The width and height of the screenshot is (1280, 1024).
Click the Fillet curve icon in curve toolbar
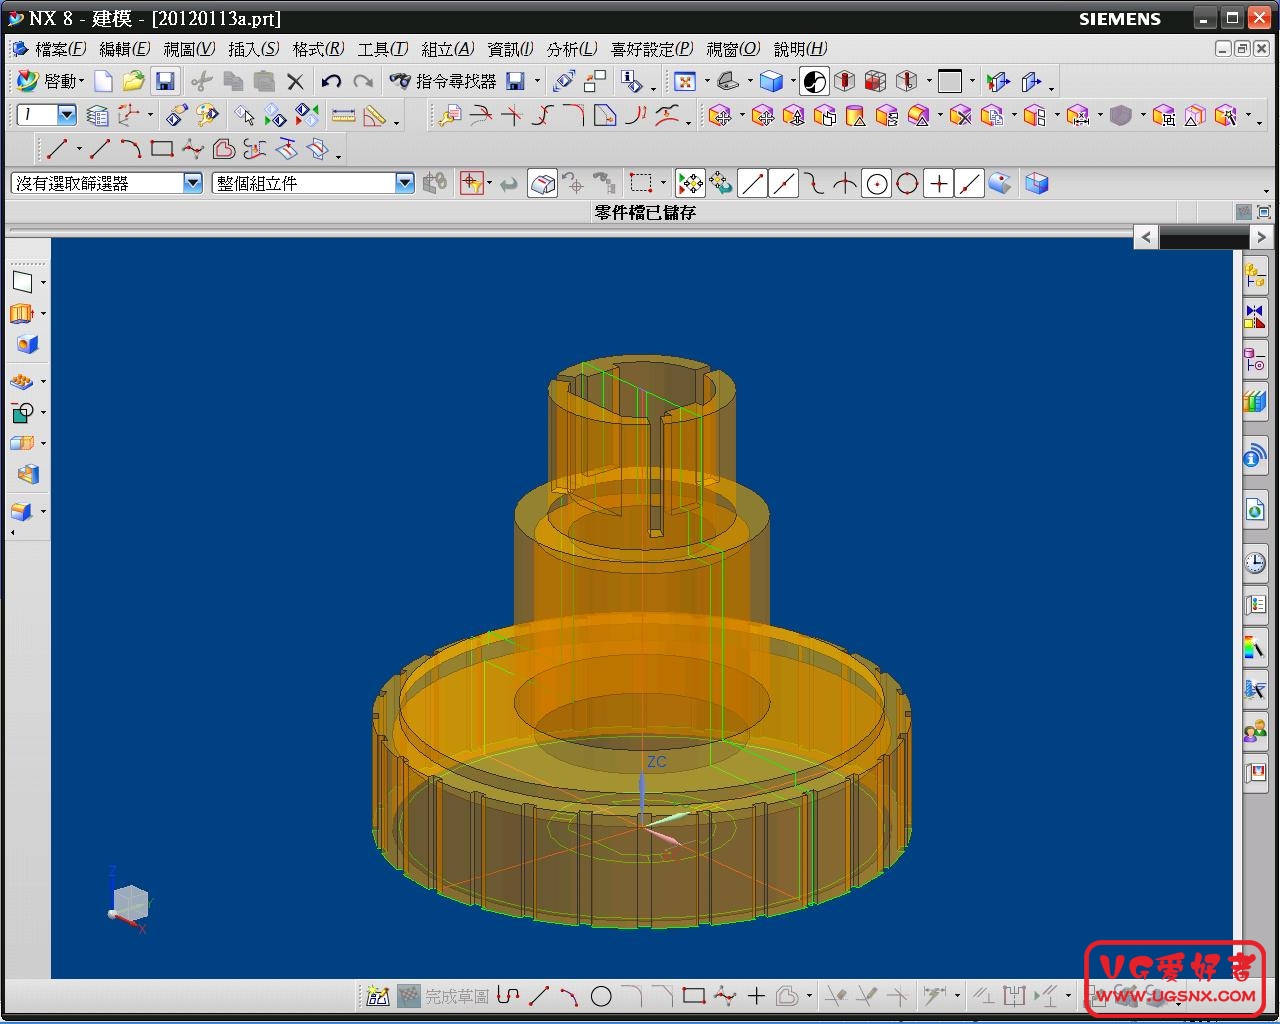[574, 116]
